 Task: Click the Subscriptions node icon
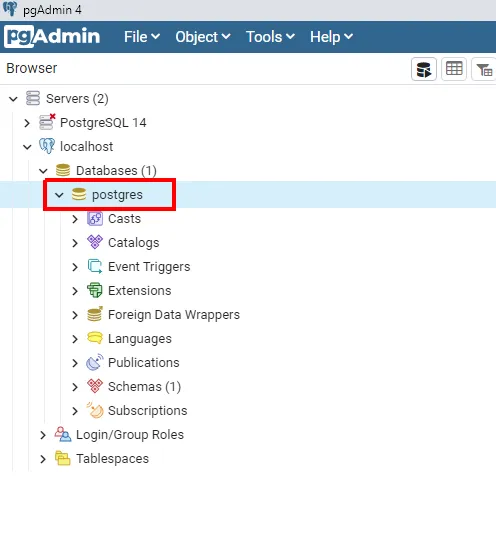pos(95,410)
